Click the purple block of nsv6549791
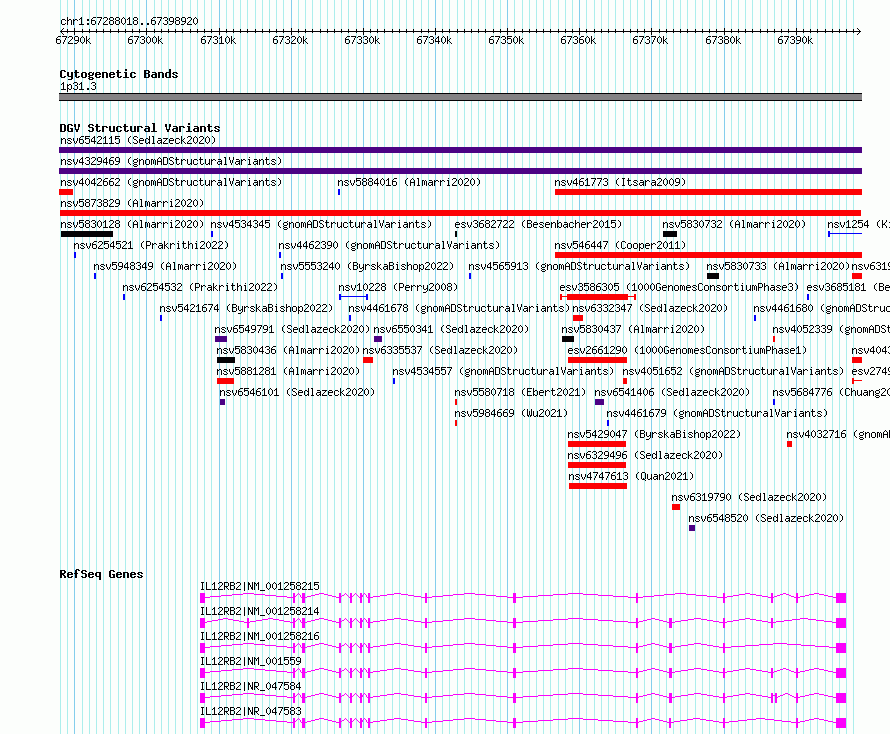Viewport: 890px width, 734px height. tap(221, 339)
